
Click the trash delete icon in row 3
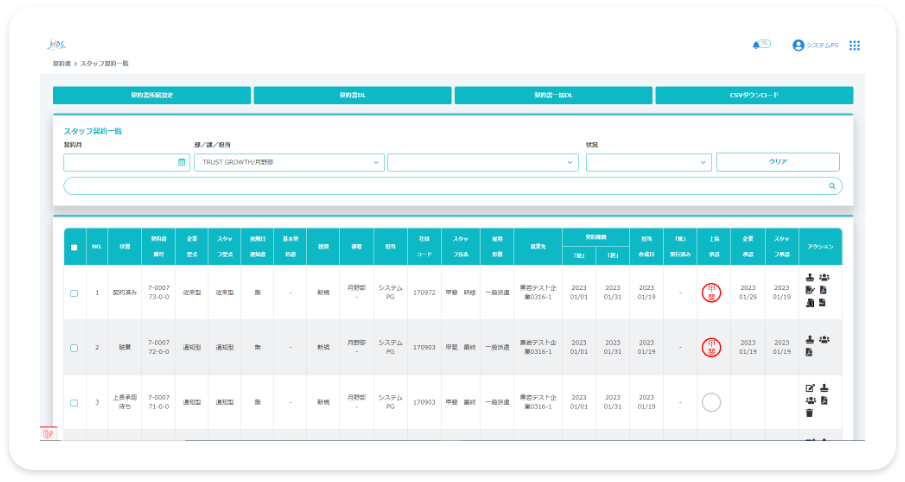tap(810, 412)
